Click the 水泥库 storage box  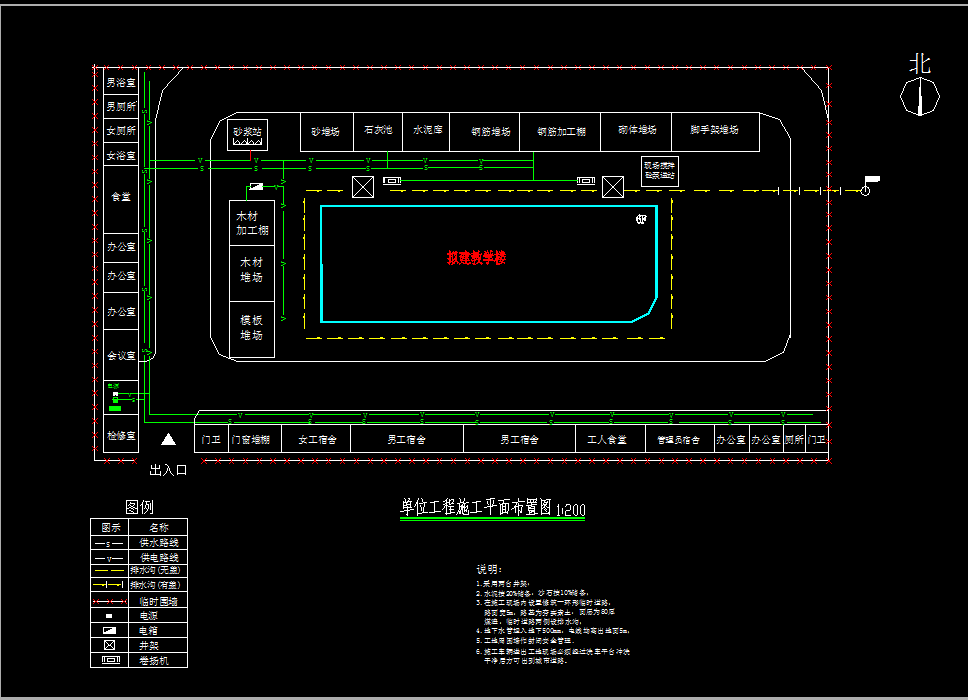click(x=428, y=131)
